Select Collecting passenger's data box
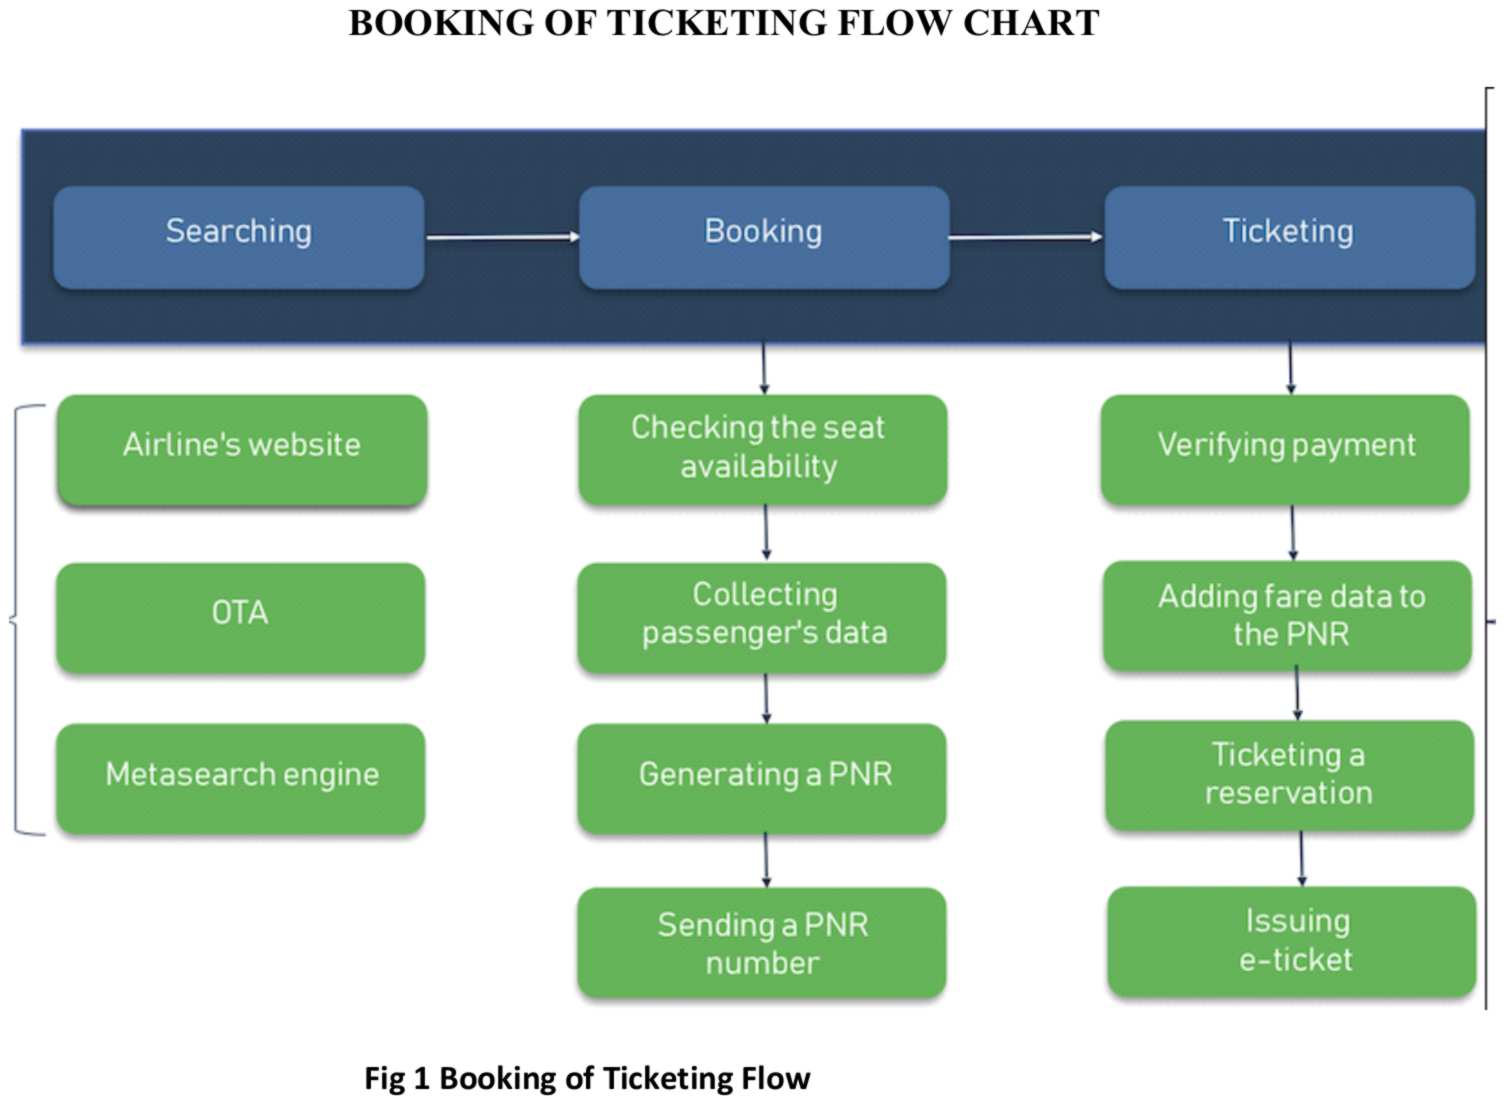This screenshot has width=1505, height=1098. 762,617
